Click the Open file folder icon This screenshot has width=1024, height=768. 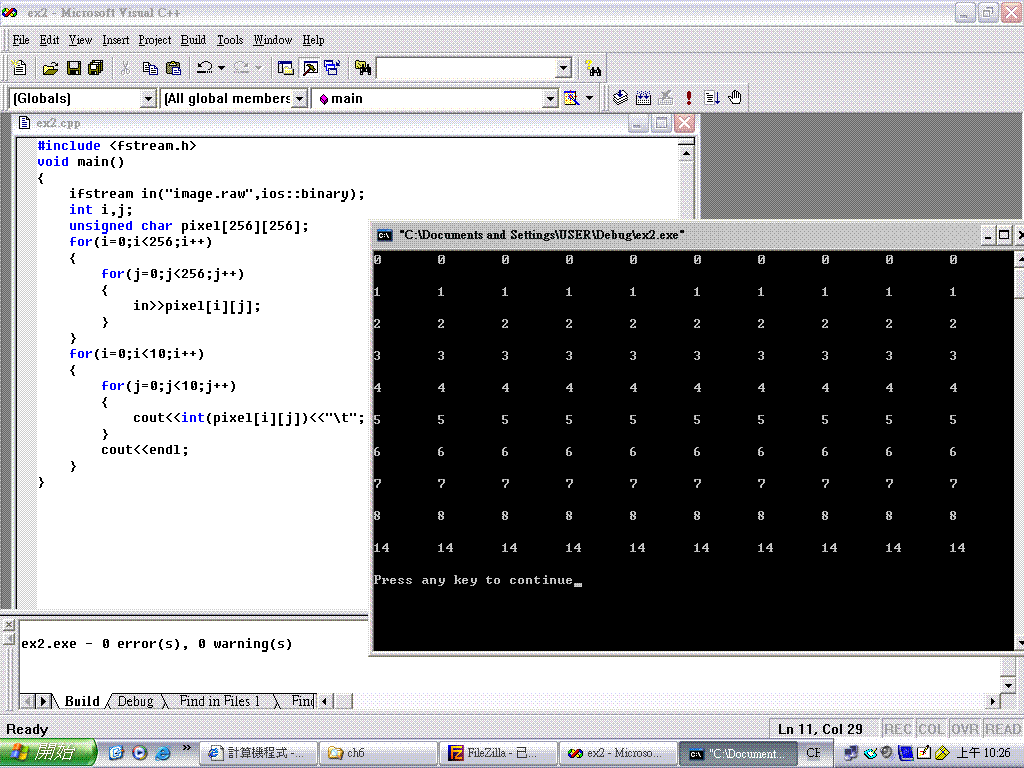(50, 68)
